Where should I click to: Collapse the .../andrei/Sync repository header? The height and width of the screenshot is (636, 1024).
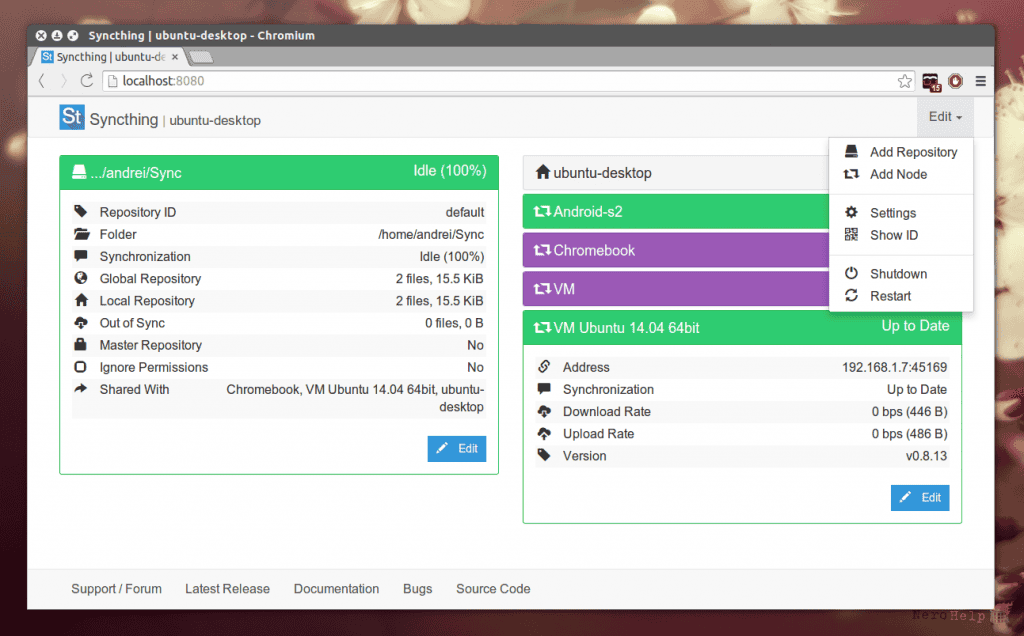coord(279,172)
